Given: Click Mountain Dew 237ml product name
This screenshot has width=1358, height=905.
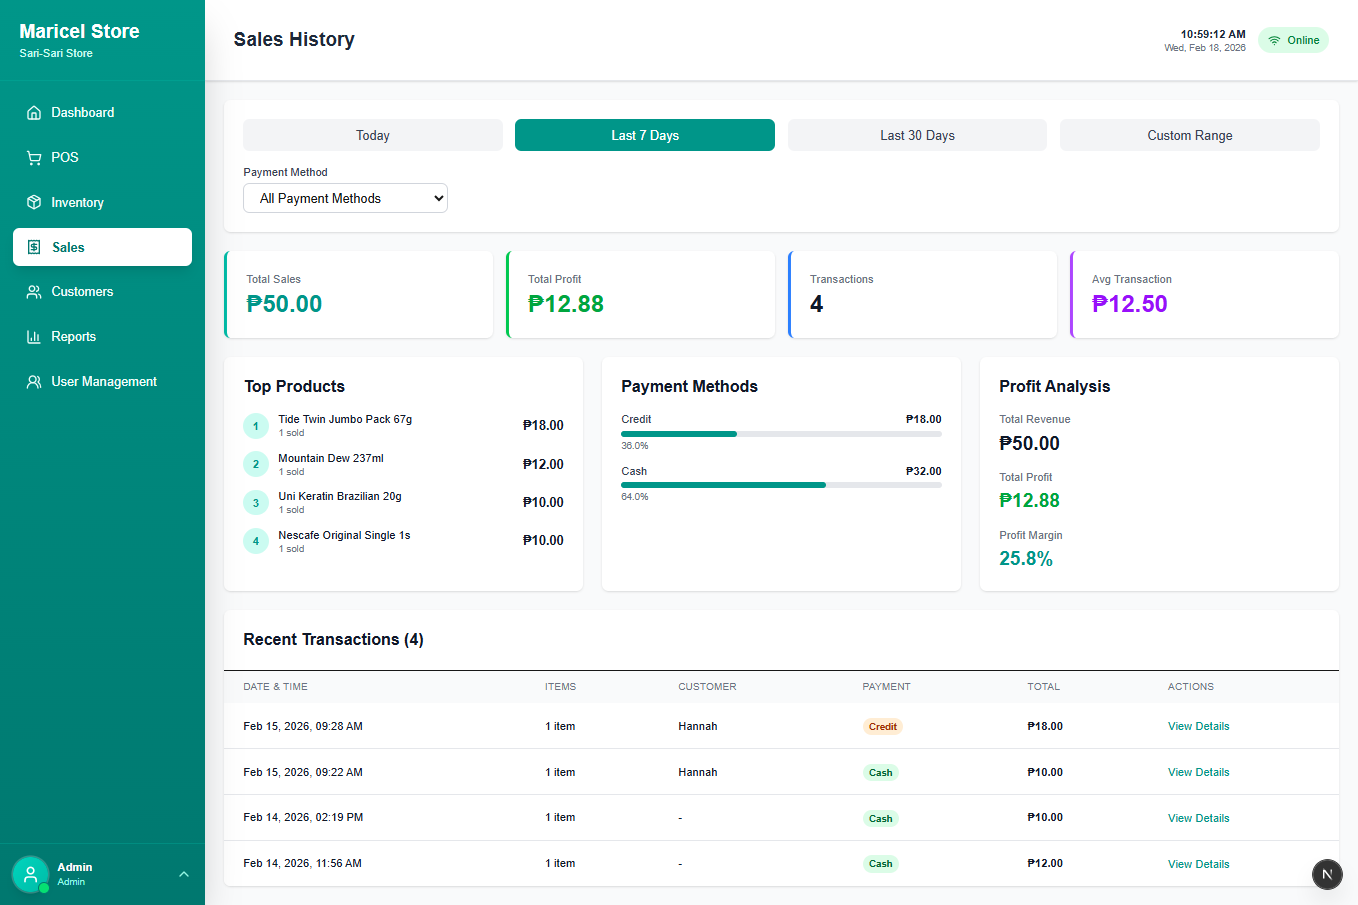Looking at the screenshot, I should coord(331,458).
